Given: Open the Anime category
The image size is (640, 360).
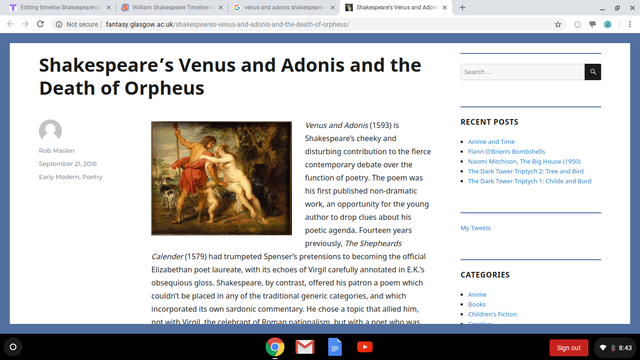Looking at the screenshot, I should coord(477,294).
